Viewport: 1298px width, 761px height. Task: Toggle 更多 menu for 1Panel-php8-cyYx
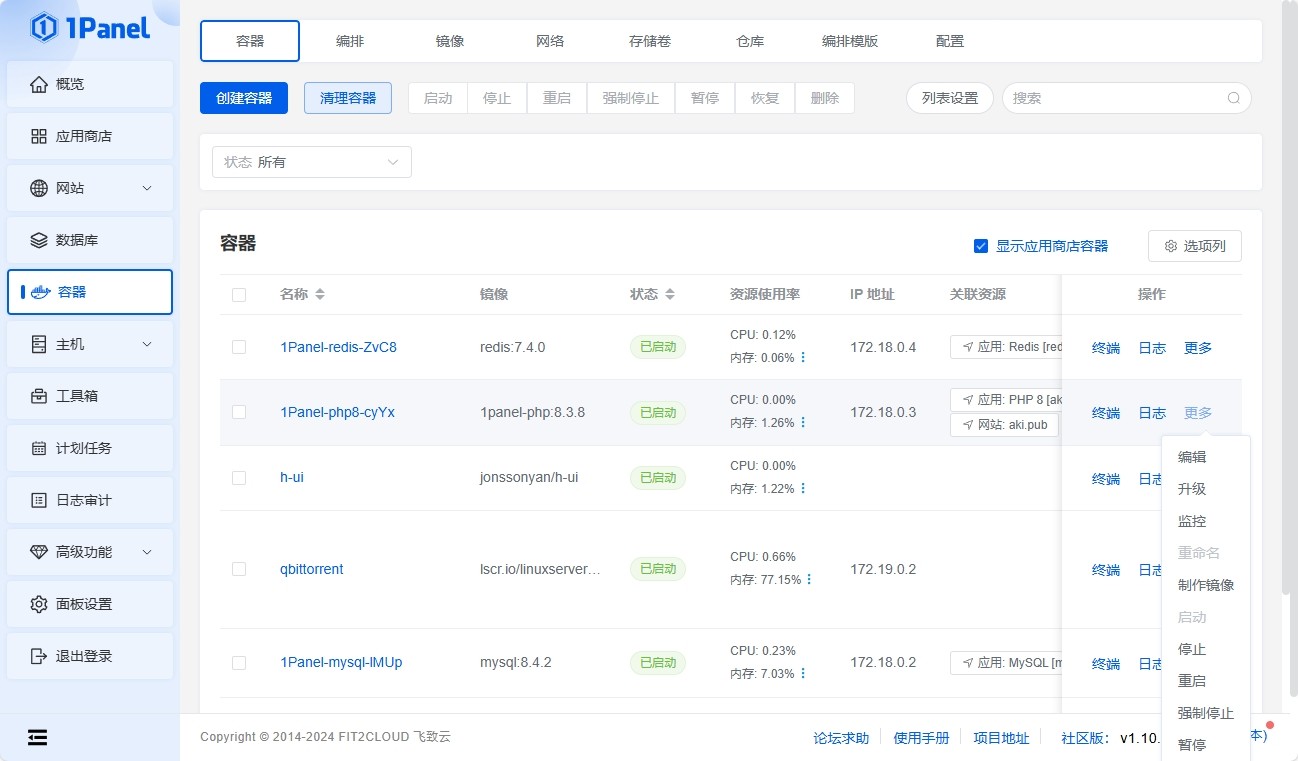(1198, 413)
